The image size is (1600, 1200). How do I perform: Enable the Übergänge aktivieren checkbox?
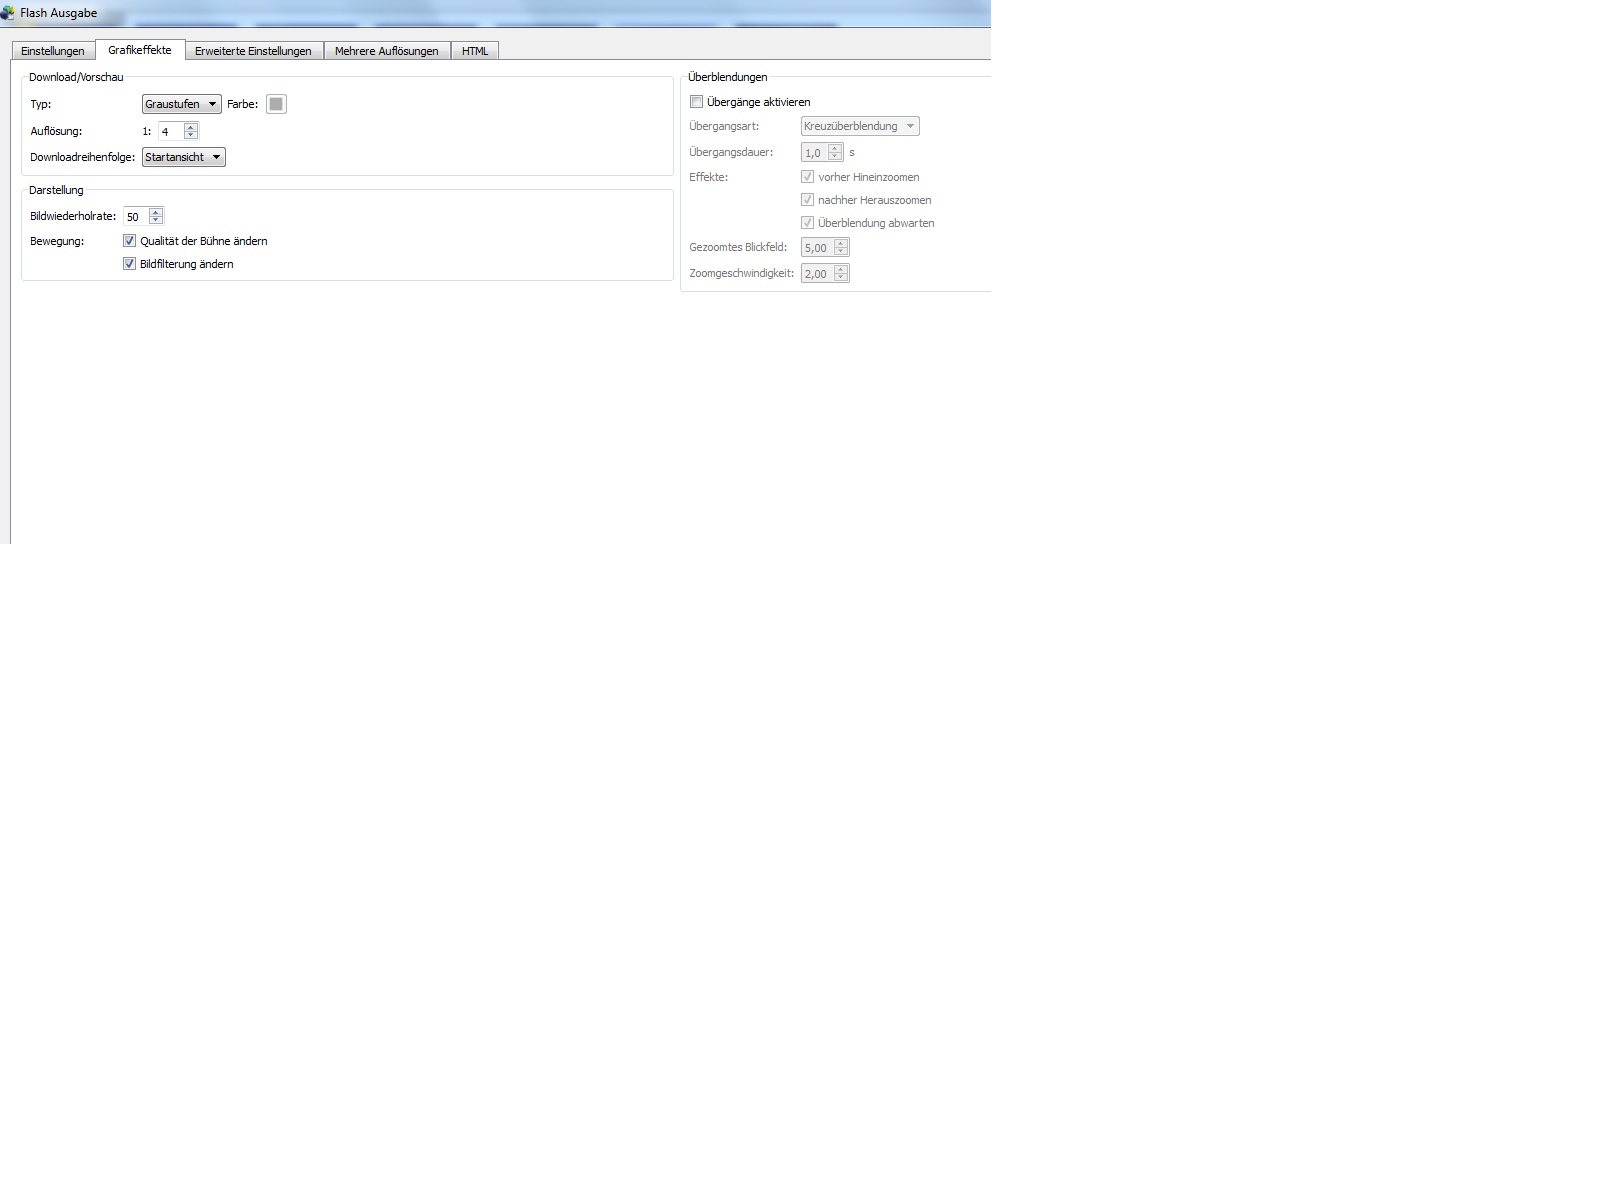(697, 102)
